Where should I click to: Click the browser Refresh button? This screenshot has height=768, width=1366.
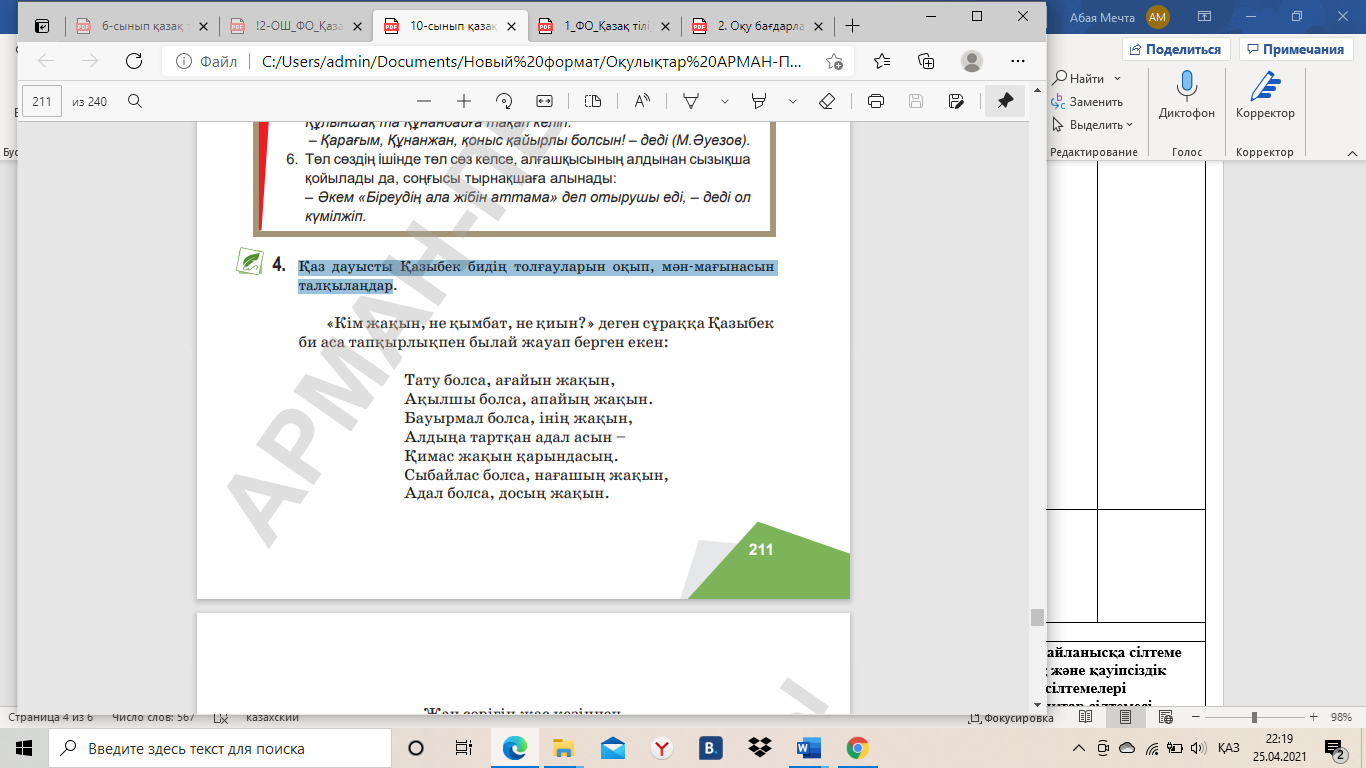pos(133,61)
